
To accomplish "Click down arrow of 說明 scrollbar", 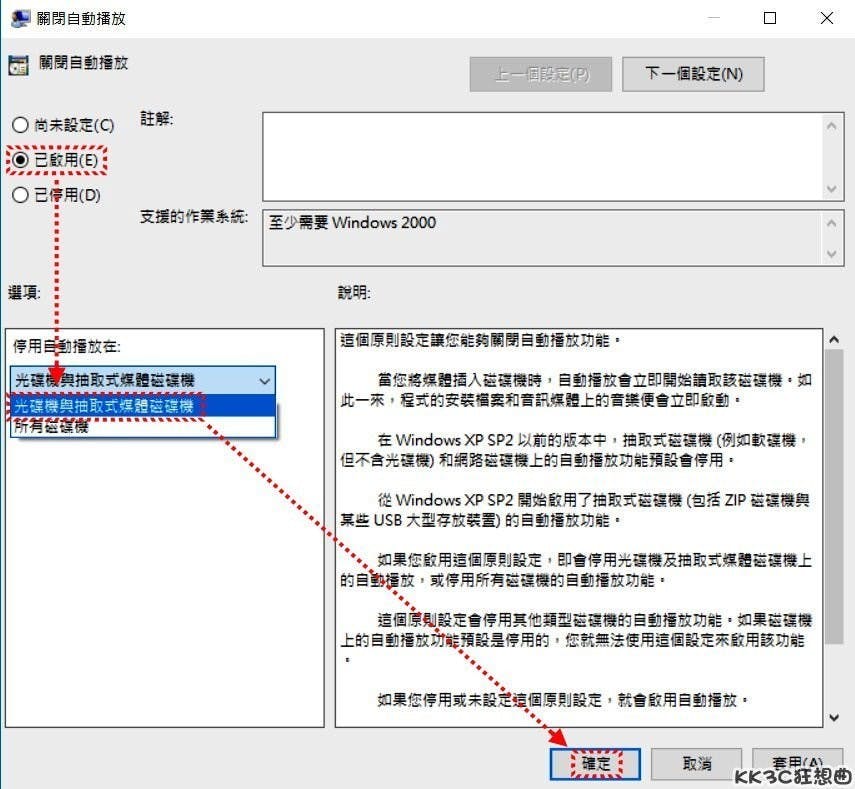I will coord(834,717).
